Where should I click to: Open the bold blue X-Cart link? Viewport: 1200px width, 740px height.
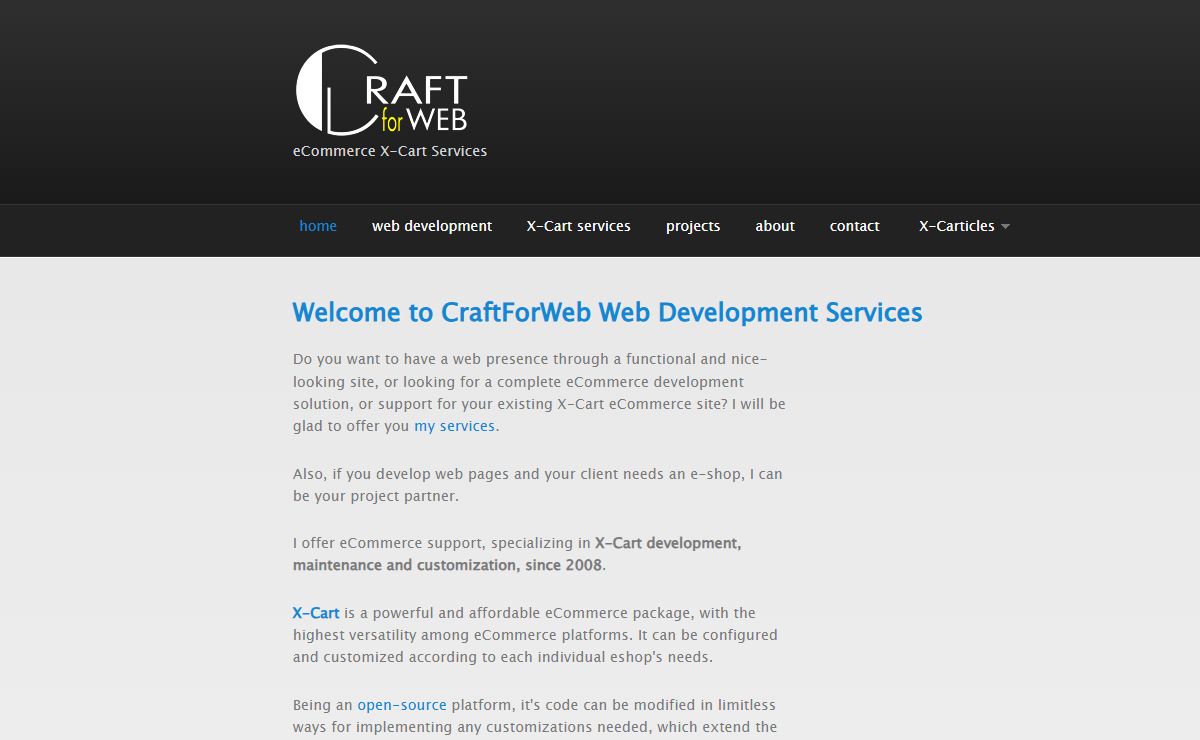click(x=316, y=613)
